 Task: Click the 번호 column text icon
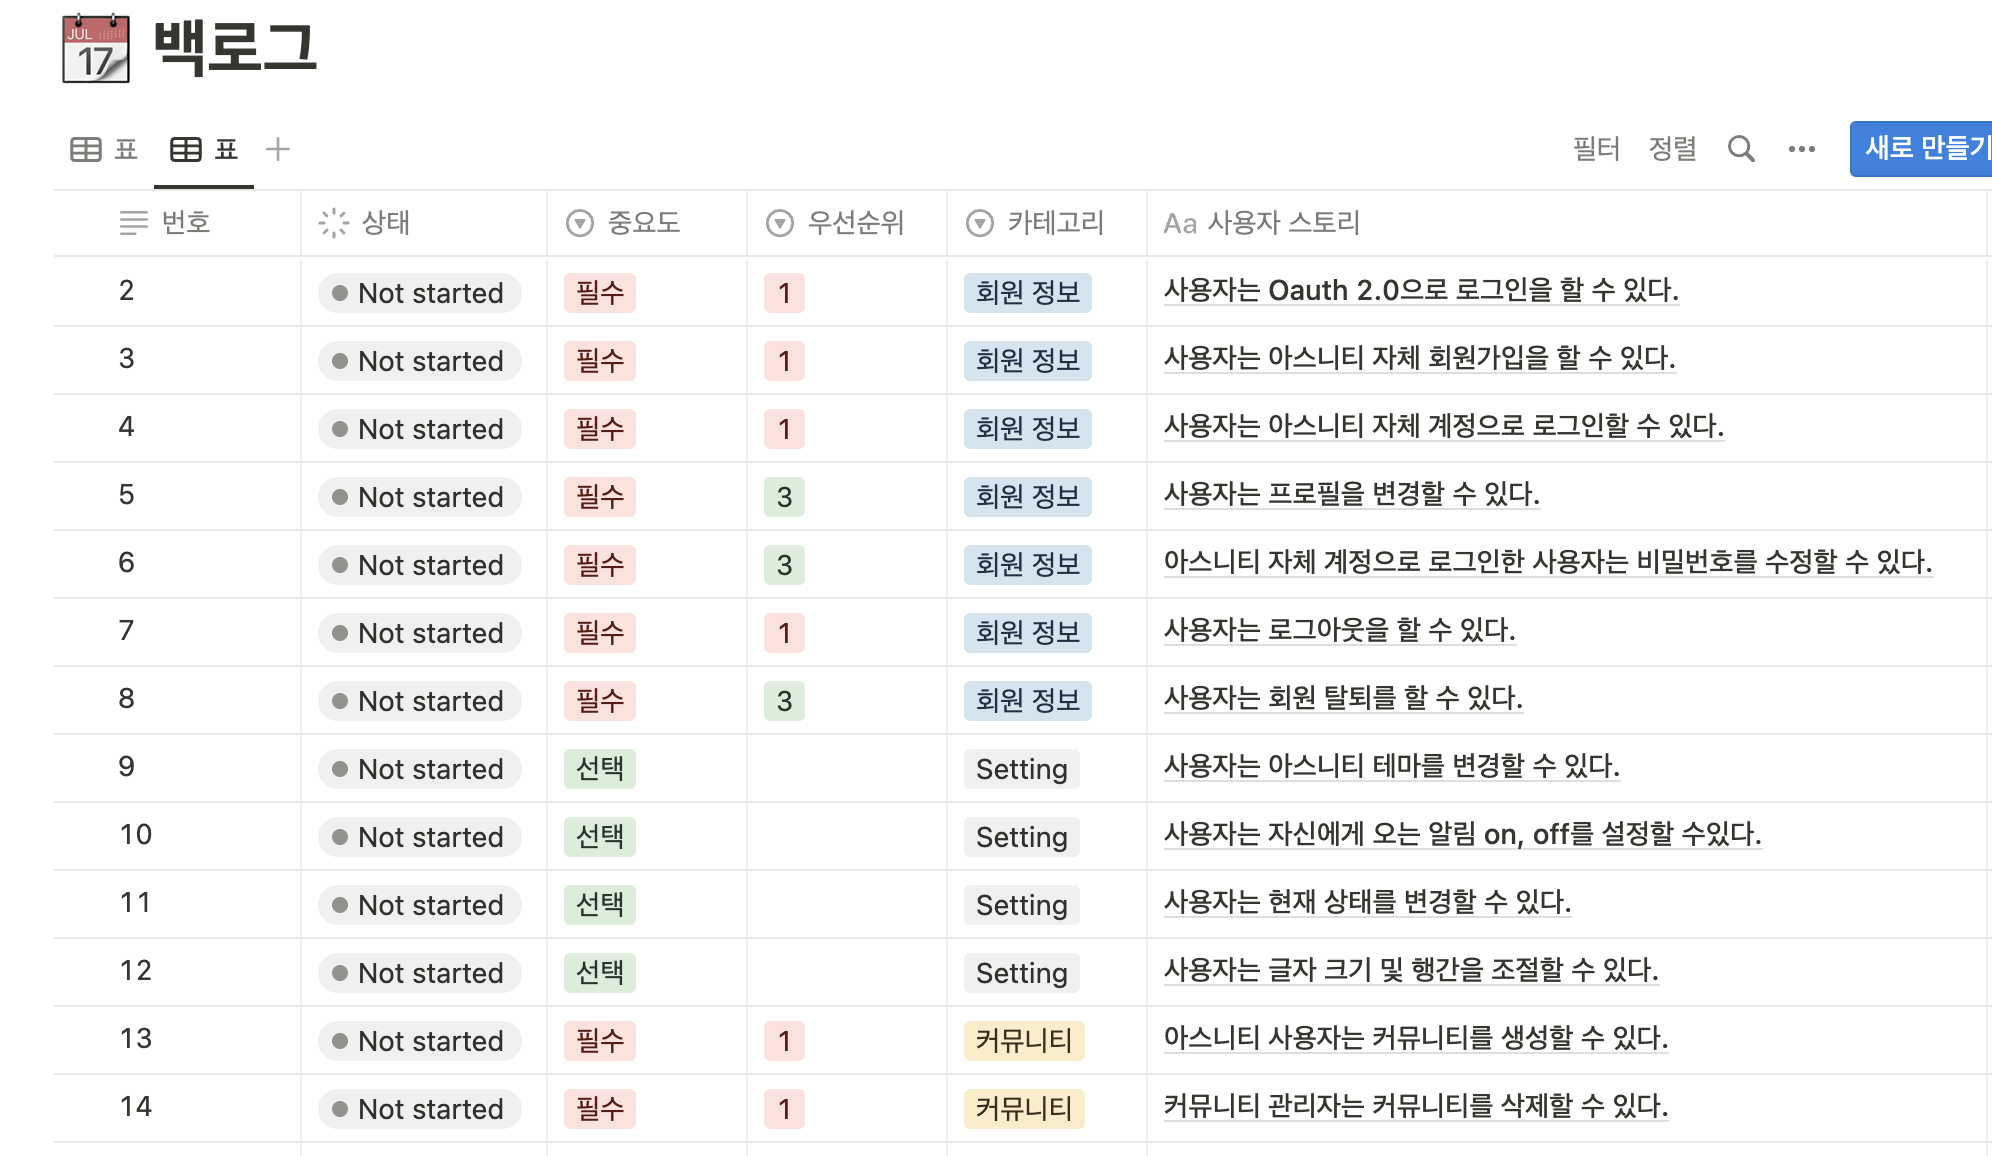133,222
